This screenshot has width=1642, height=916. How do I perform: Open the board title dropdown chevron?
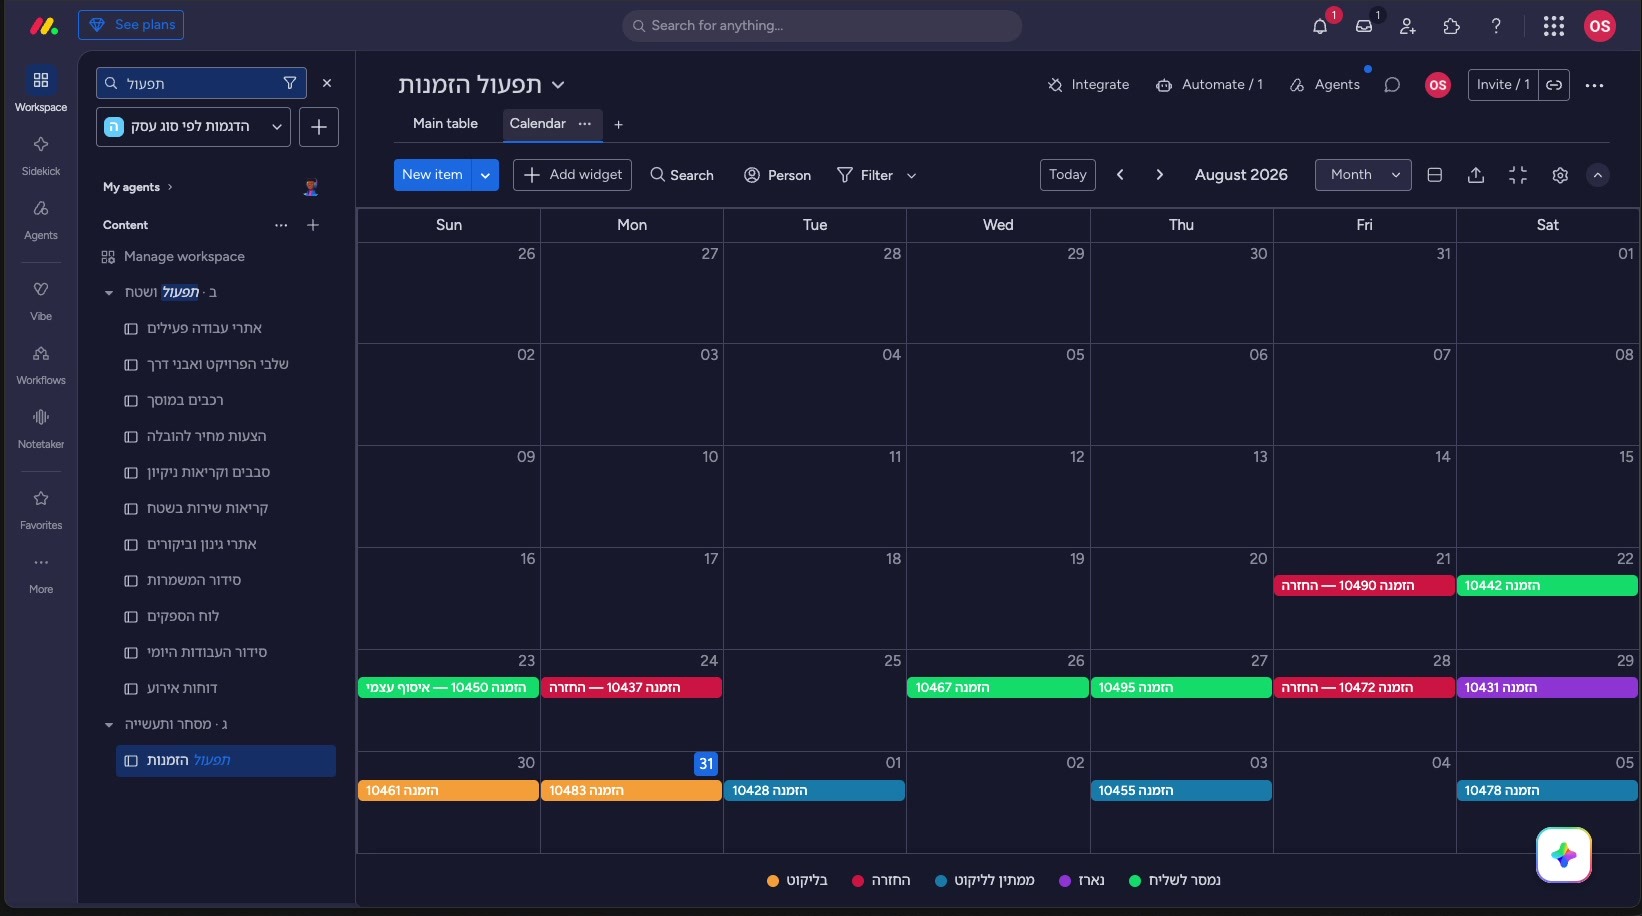(558, 85)
